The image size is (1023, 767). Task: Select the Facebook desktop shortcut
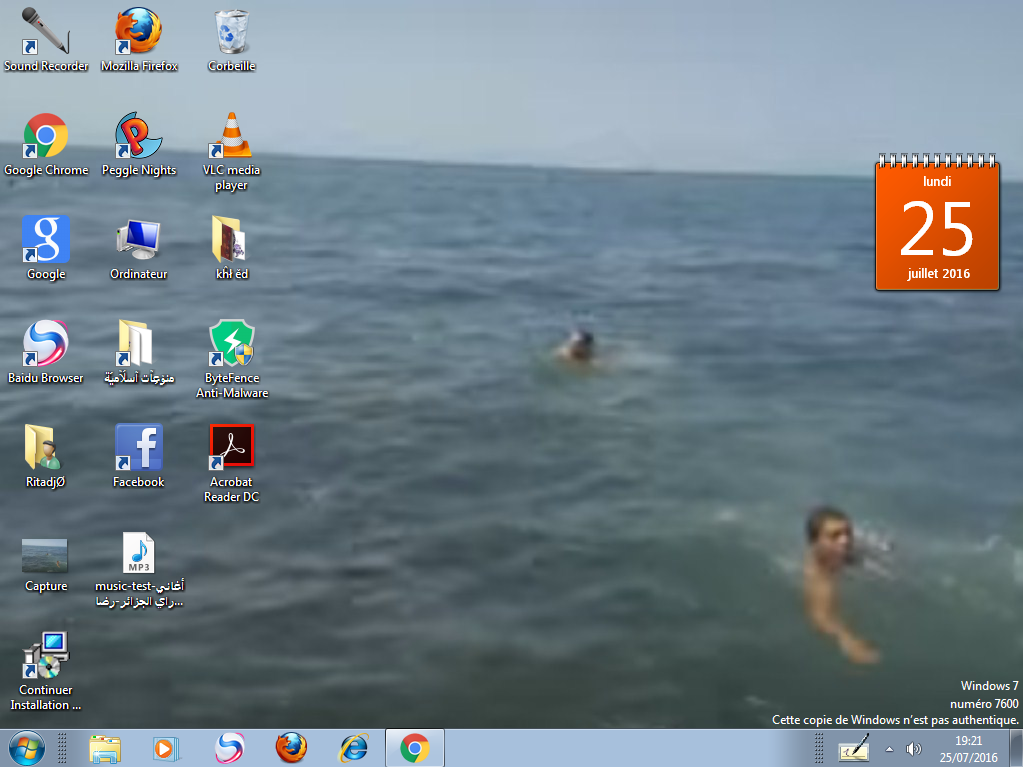coord(139,448)
